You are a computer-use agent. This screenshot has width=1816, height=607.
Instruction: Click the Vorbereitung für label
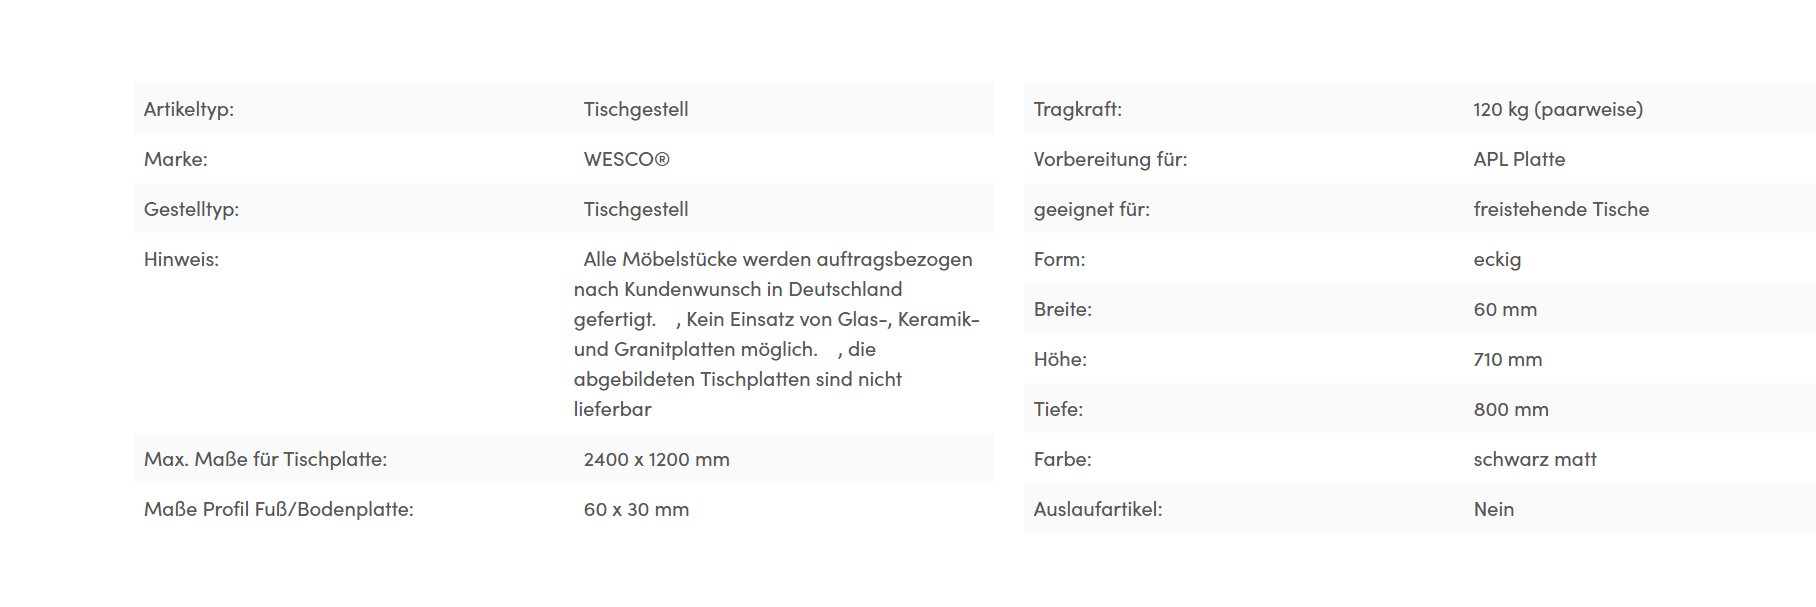coord(1111,159)
